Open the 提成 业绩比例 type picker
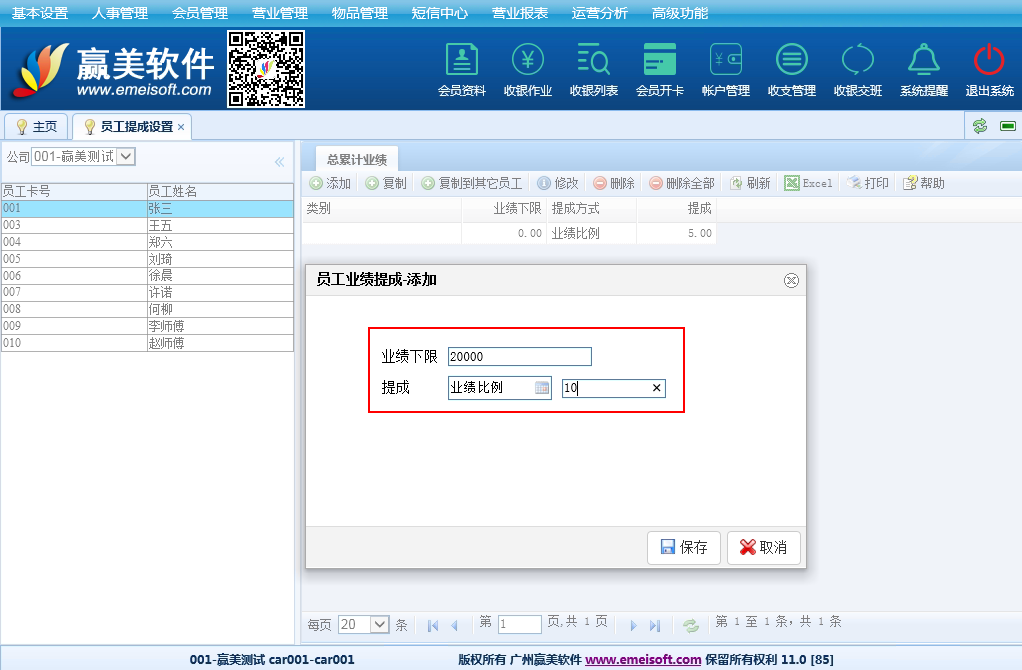Screen dimensions: 1022x670 point(542,389)
